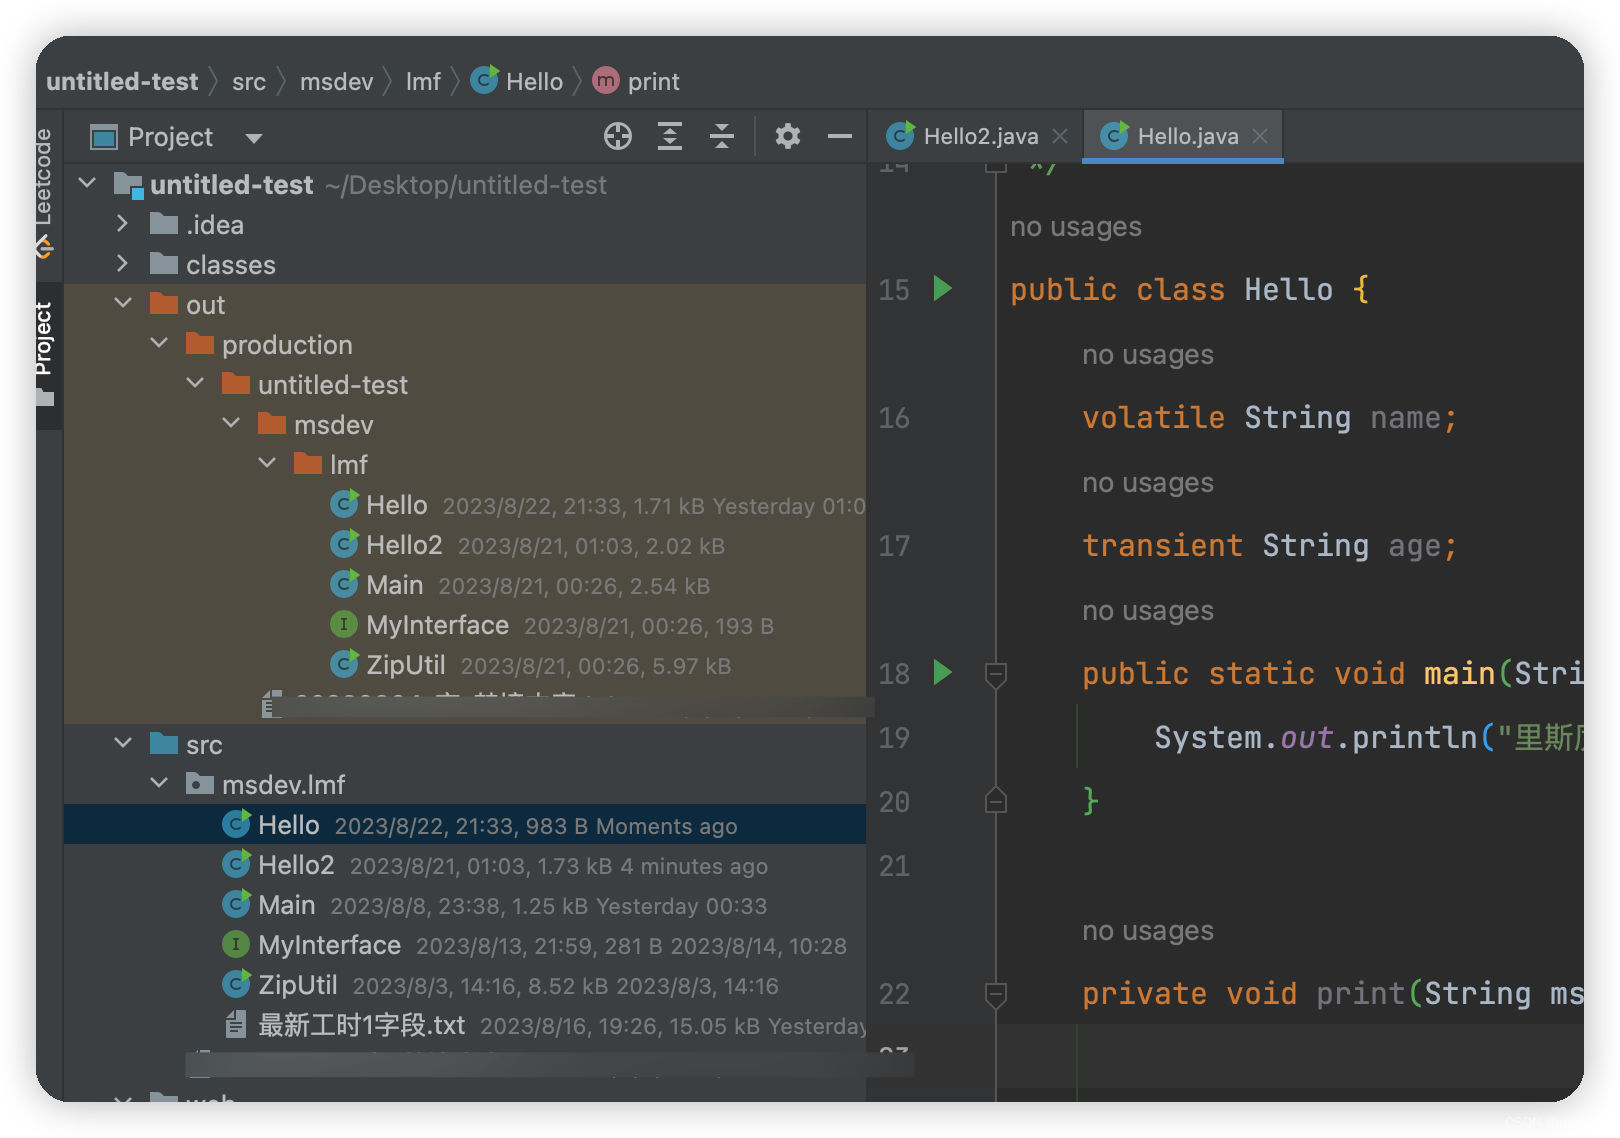The width and height of the screenshot is (1620, 1138).
Task: Collapse the src folder
Action: click(123, 744)
